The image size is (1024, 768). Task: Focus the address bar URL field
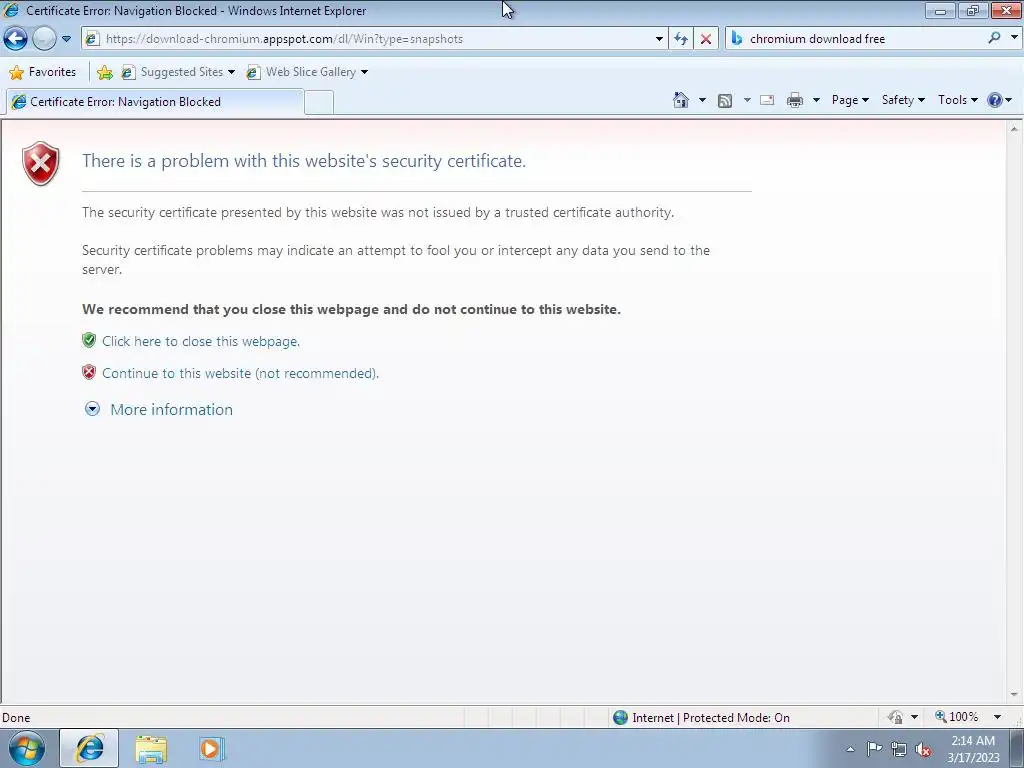tap(376, 39)
